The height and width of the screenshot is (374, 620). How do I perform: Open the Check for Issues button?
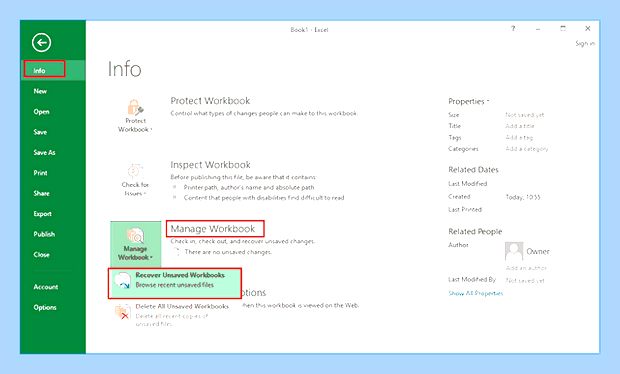click(x=135, y=180)
